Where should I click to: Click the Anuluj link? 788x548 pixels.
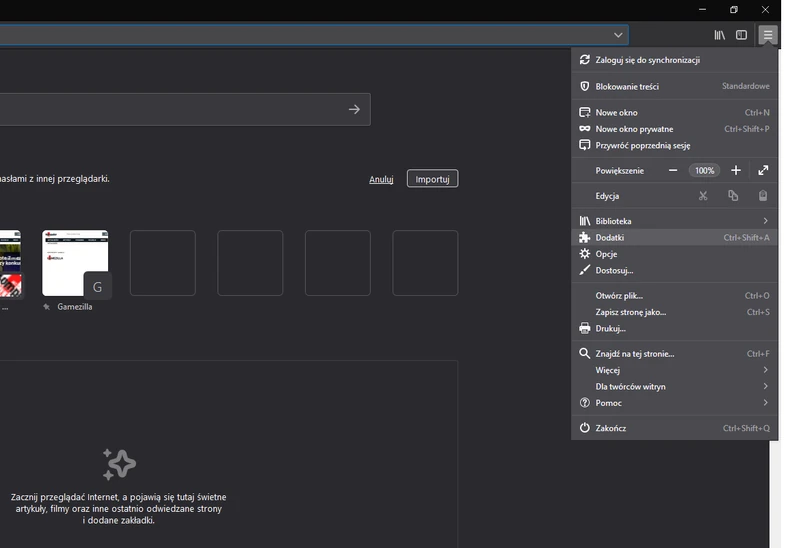(381, 179)
